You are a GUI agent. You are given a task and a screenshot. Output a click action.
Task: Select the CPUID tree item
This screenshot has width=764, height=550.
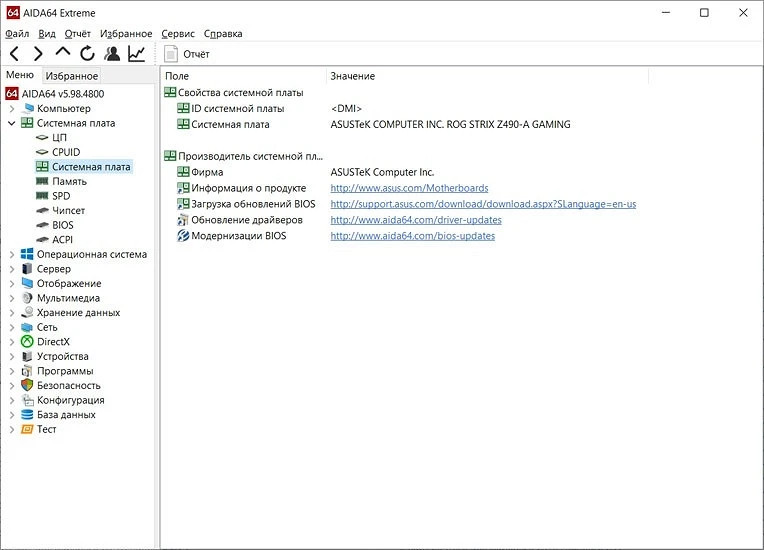(66, 152)
